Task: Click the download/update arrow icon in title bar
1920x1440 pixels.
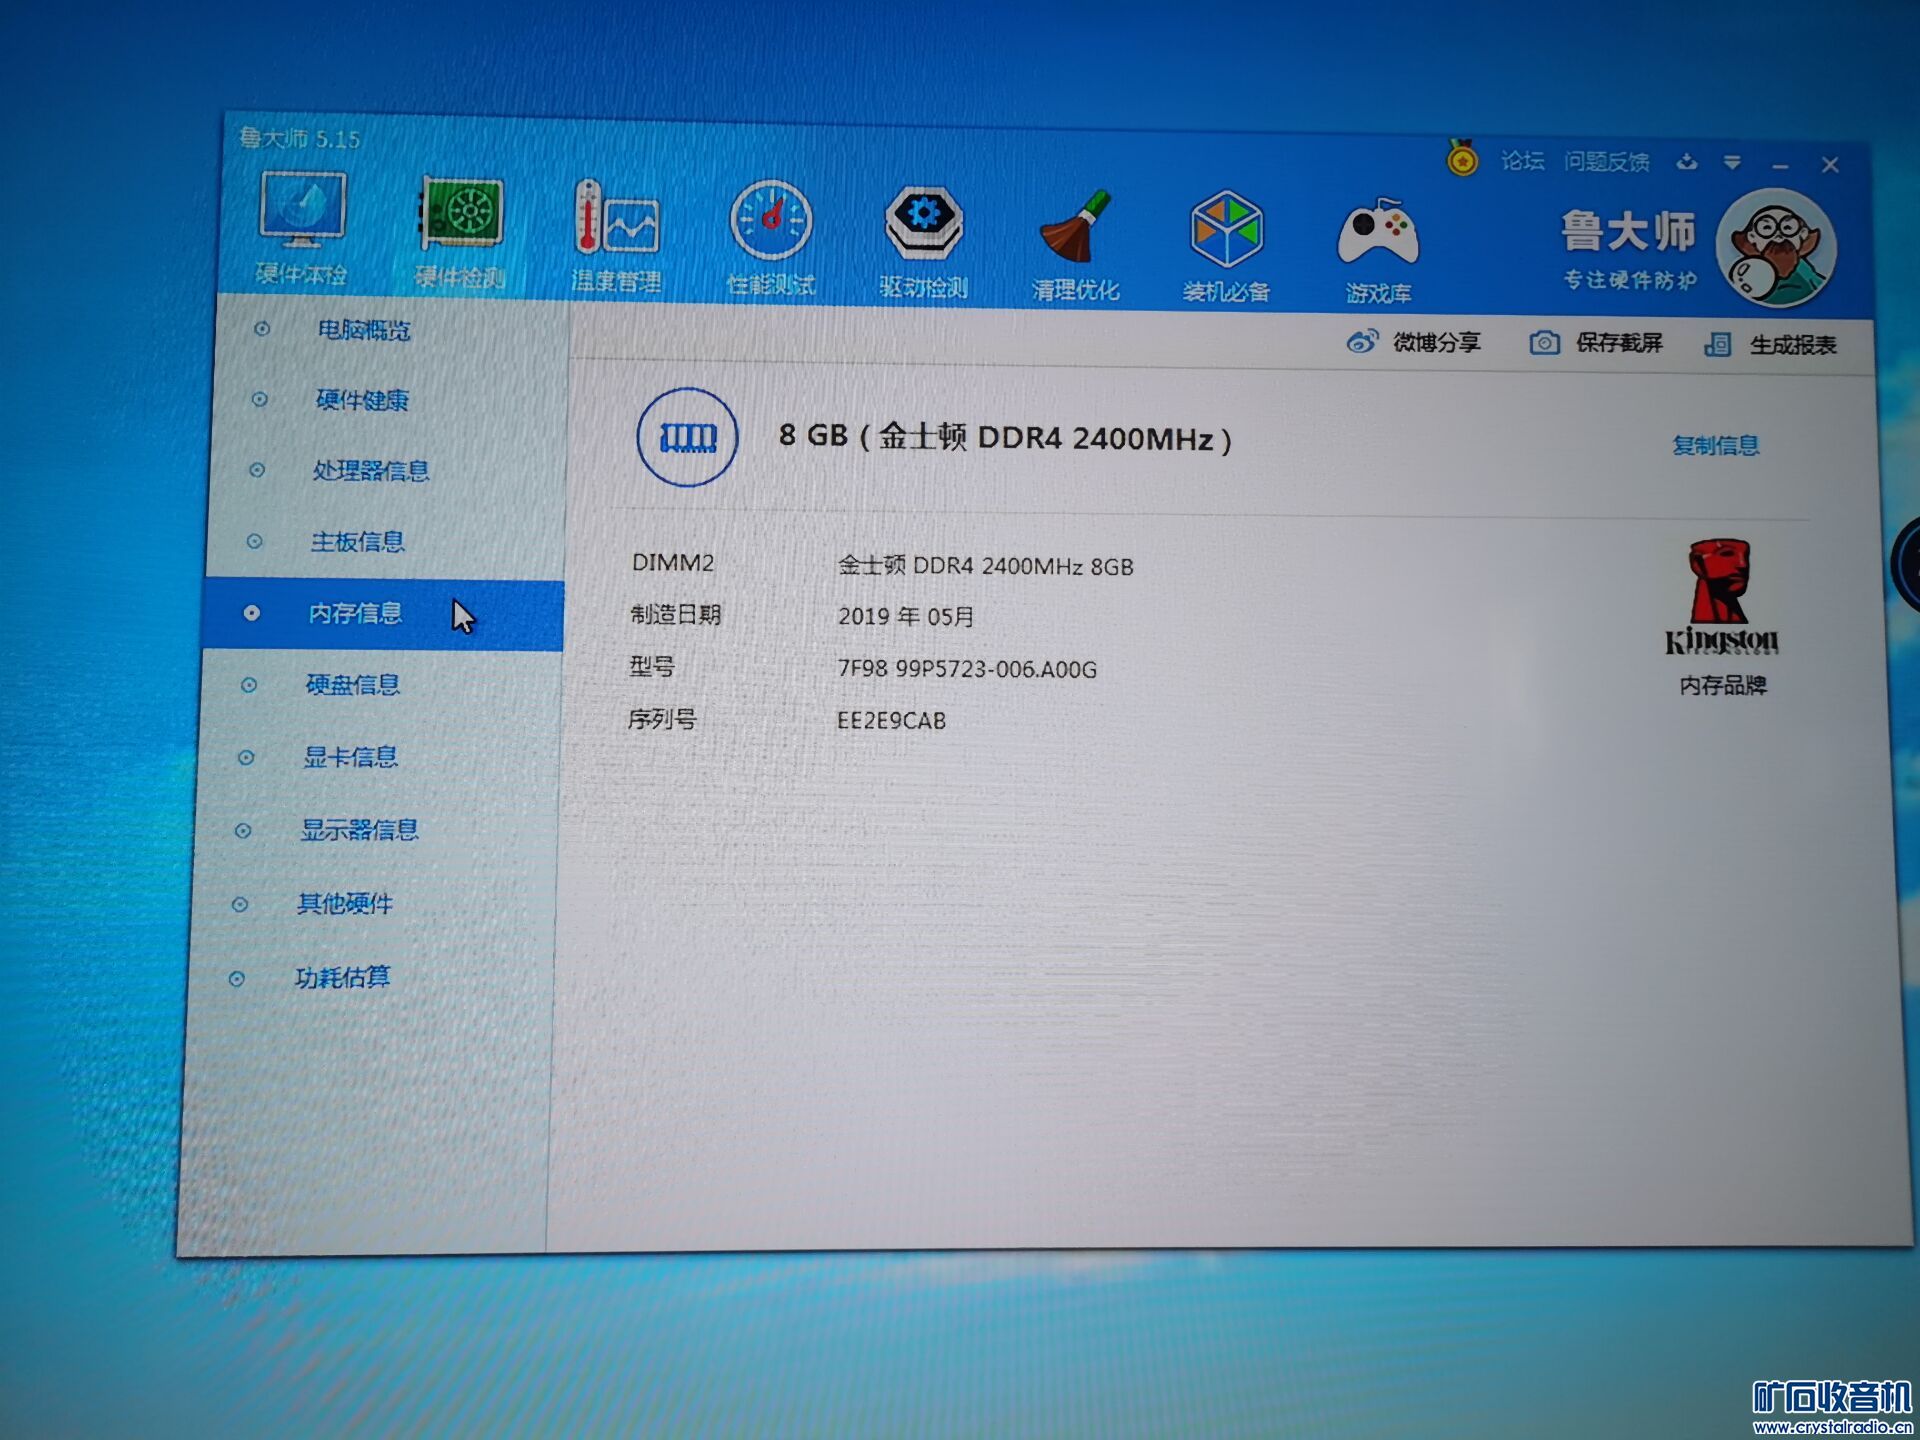Action: pos(1687,162)
